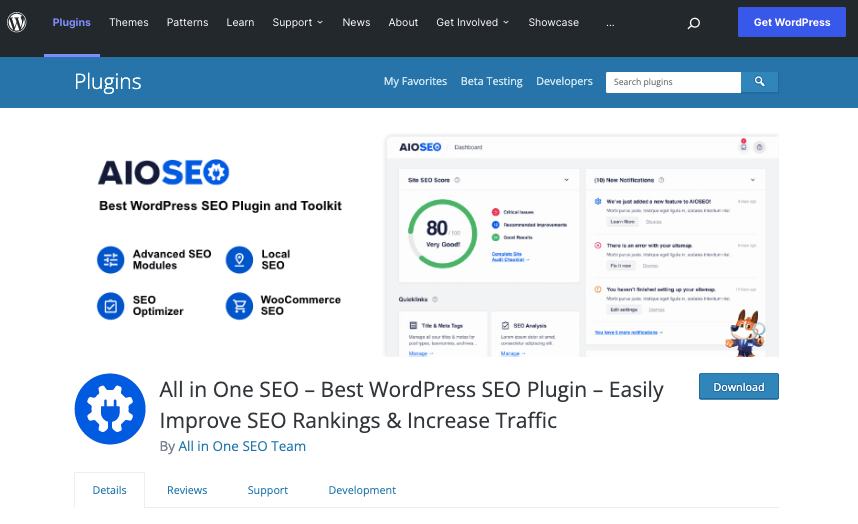Collapse the New Notifications panel chevron
This screenshot has height=524, width=858.
[x=752, y=180]
